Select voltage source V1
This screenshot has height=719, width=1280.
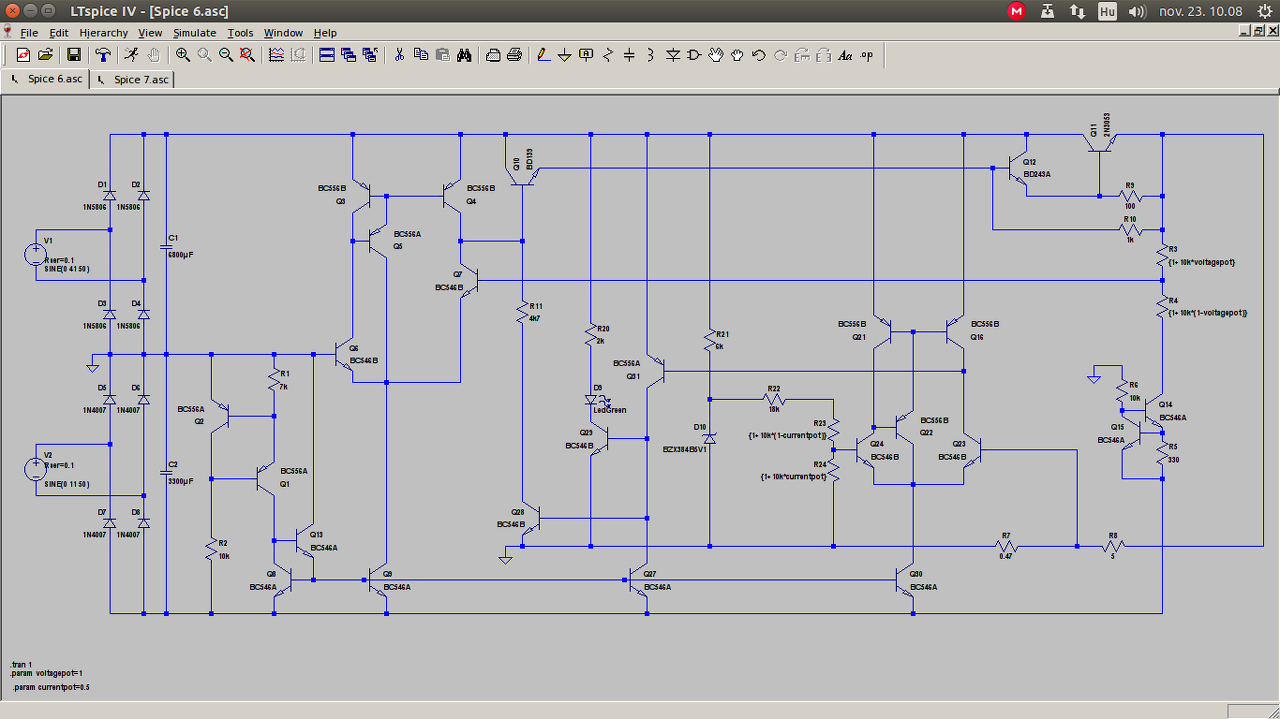[37, 254]
